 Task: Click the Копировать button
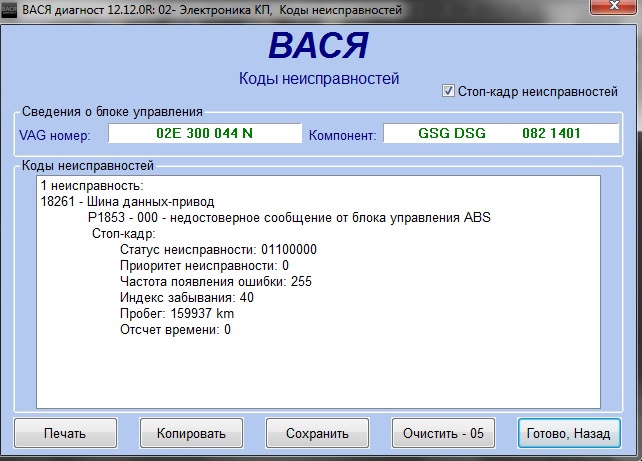click(x=191, y=433)
